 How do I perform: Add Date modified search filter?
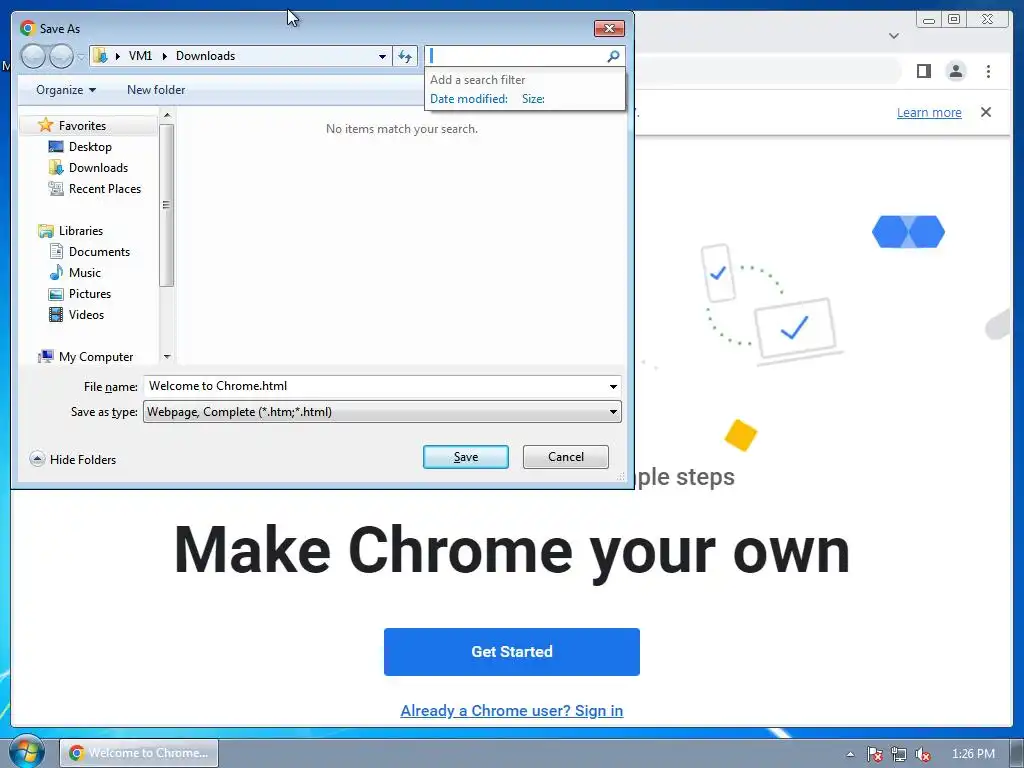(469, 99)
